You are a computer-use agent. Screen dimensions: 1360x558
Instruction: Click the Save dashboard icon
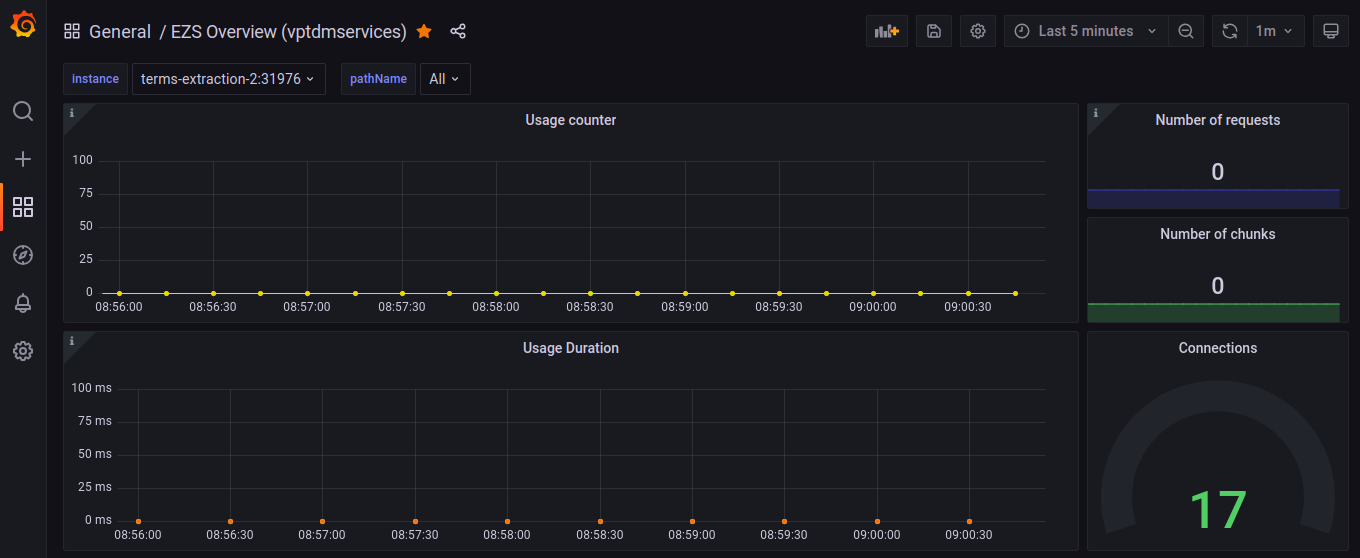point(933,31)
